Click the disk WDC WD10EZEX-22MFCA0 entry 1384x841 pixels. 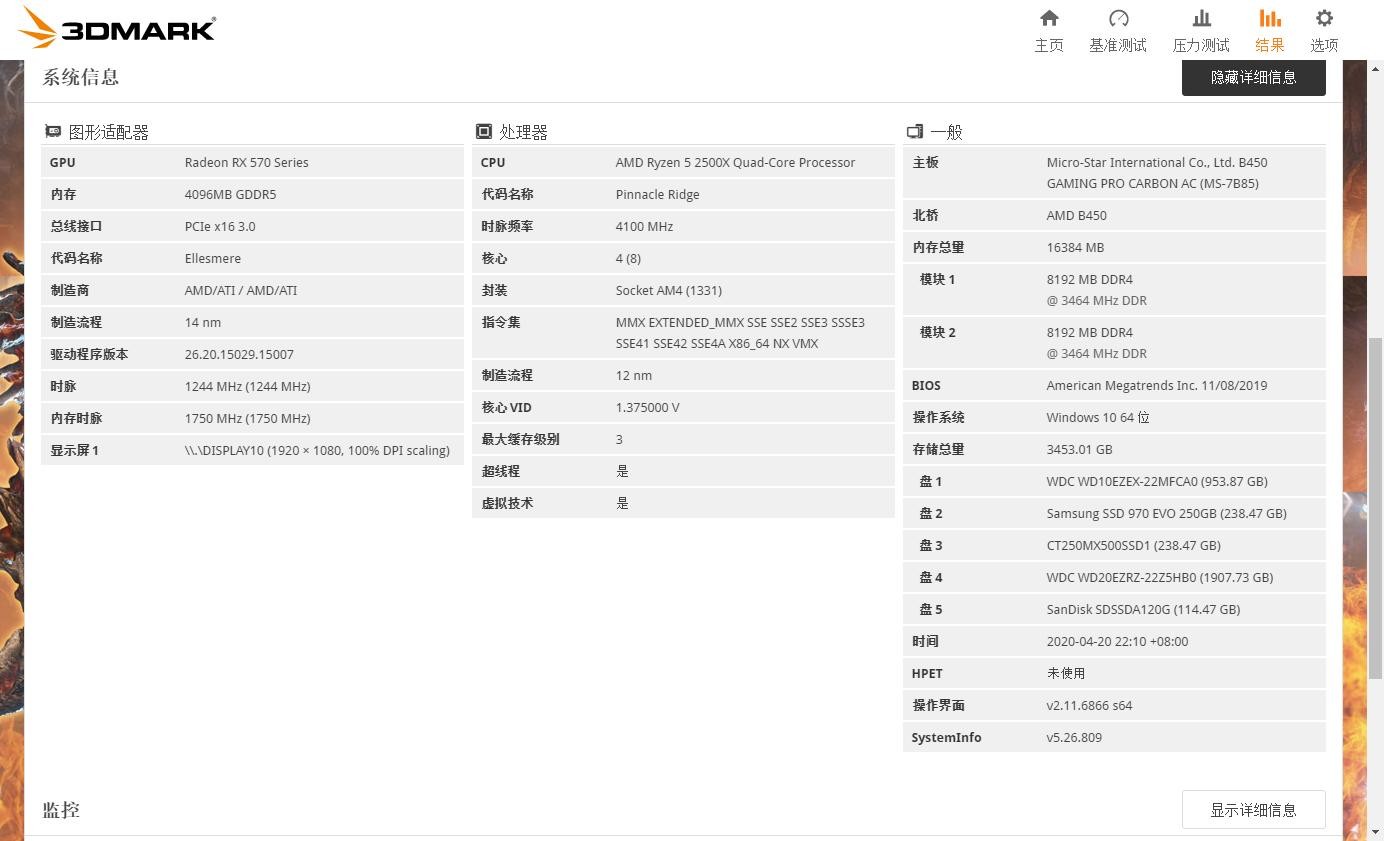coord(1157,481)
